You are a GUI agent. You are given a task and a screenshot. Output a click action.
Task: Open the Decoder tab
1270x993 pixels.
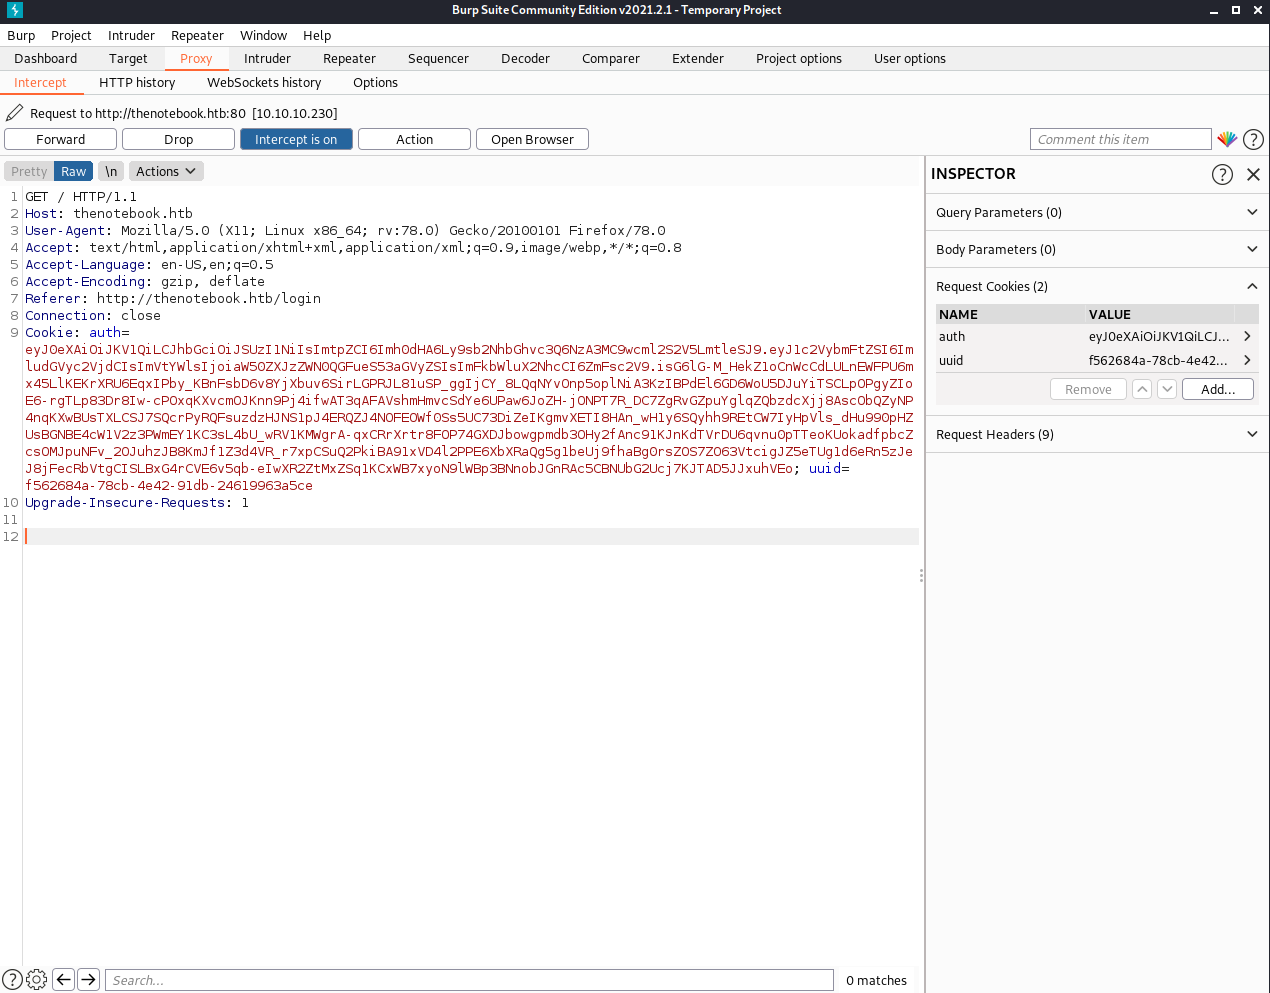click(x=525, y=58)
